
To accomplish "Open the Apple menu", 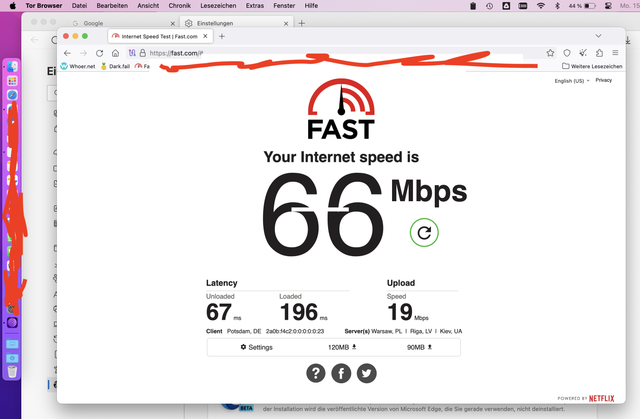I will pos(13,6).
